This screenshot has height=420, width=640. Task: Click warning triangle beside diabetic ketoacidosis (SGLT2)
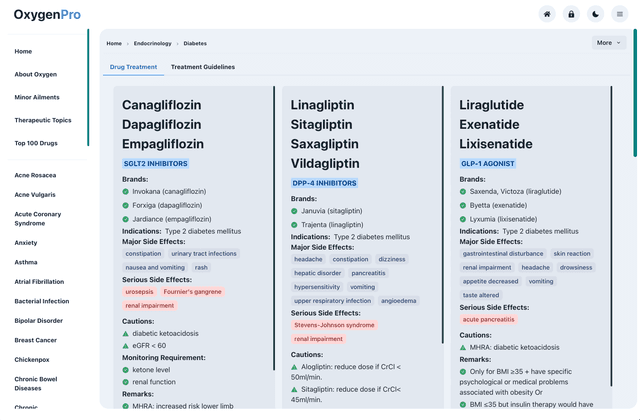[125, 333]
